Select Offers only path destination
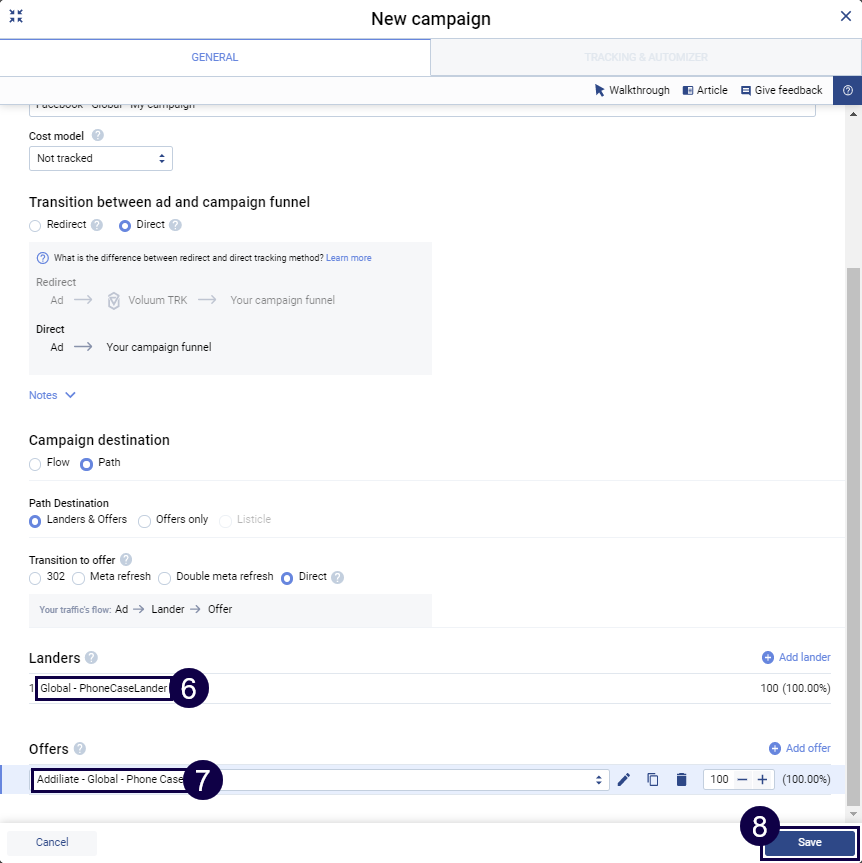The height and width of the screenshot is (863, 862). pyautogui.click(x=143, y=520)
